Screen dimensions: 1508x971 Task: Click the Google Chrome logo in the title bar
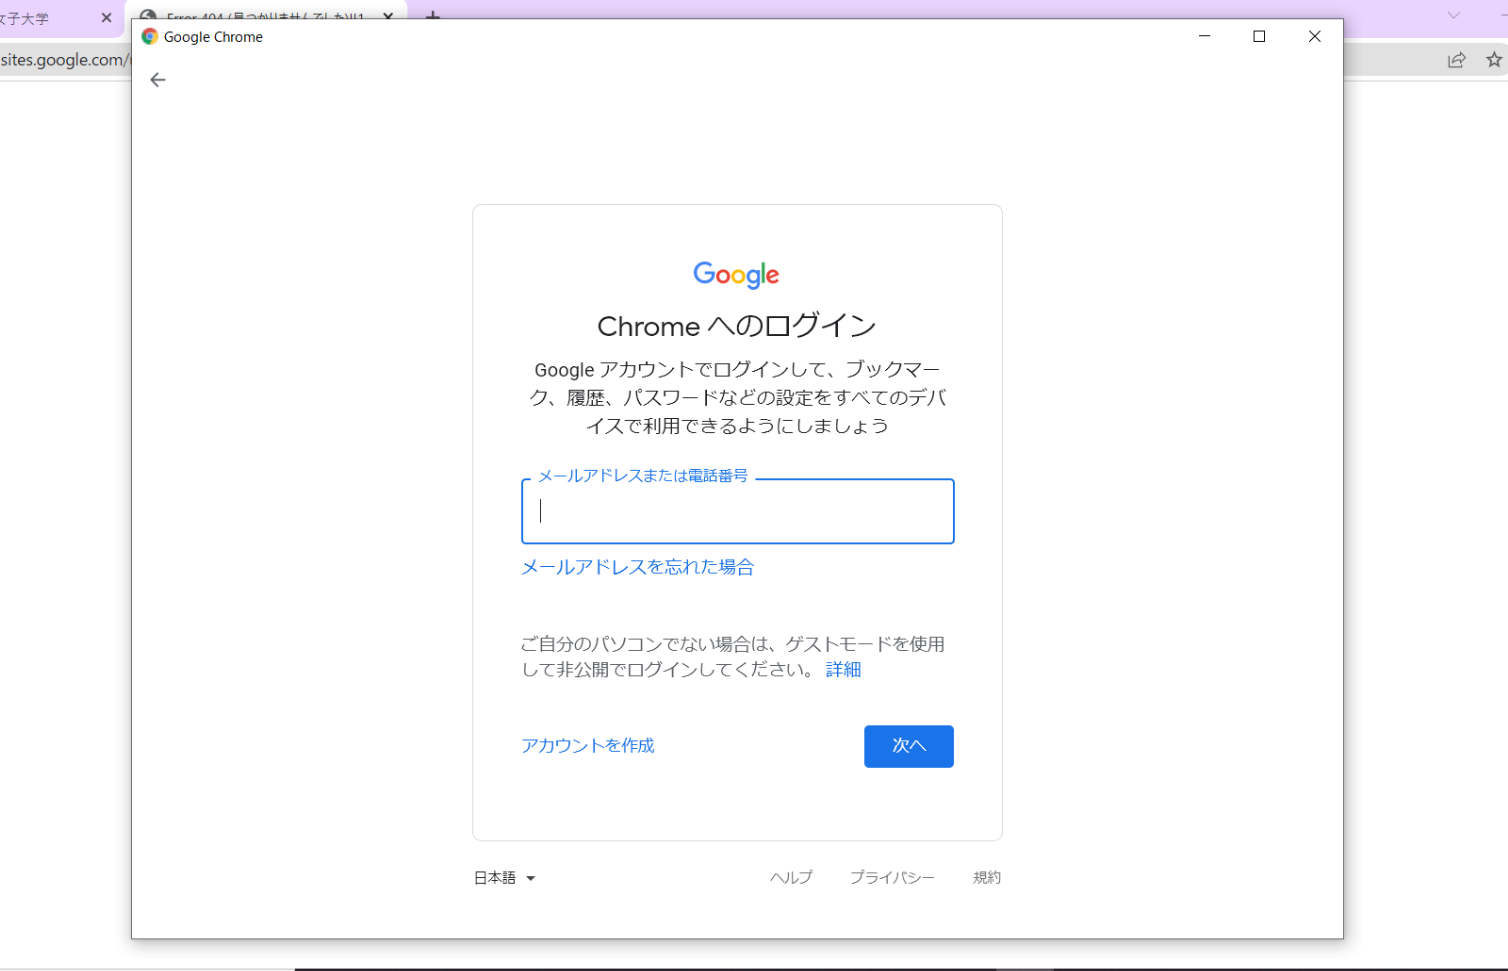[150, 37]
